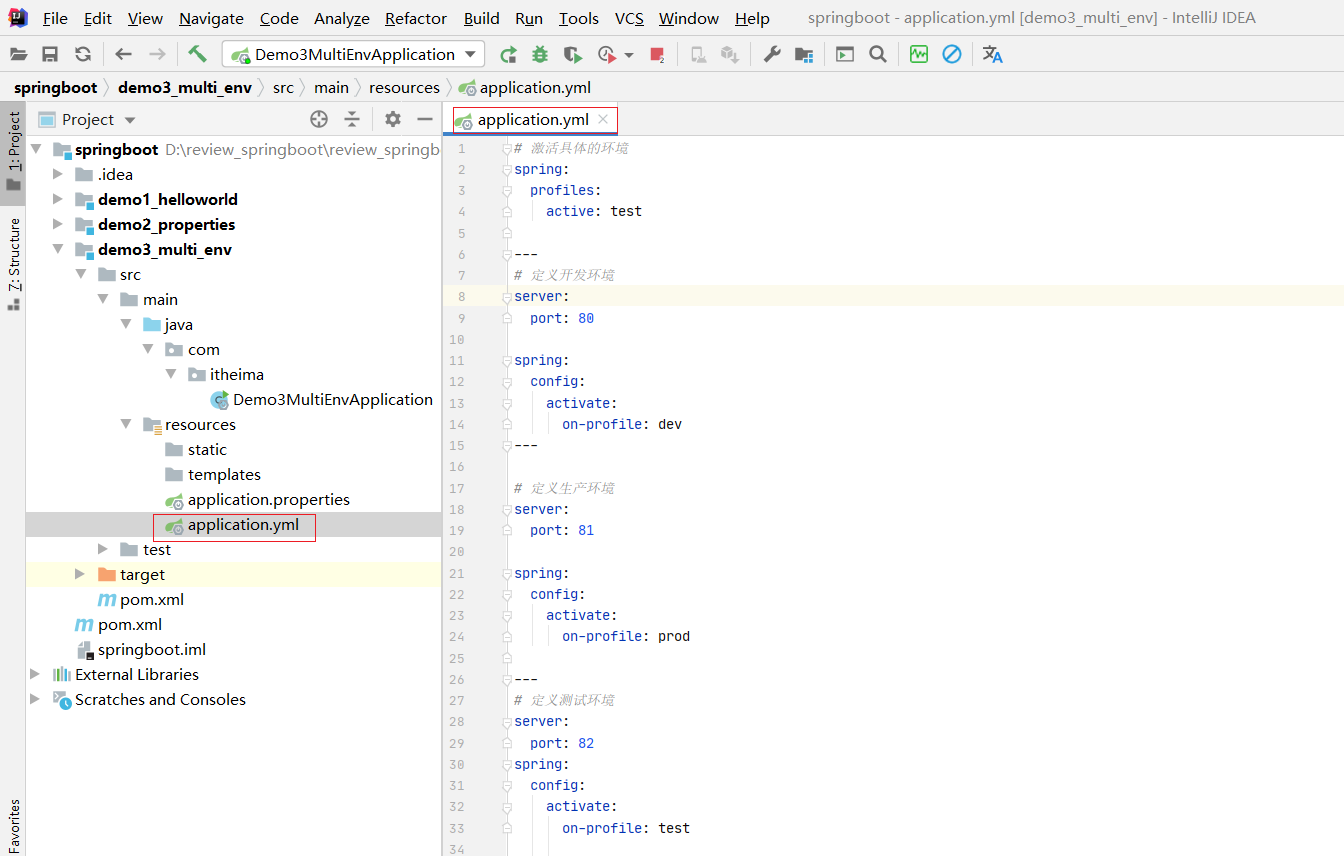Open the VCS menu

pos(629,18)
